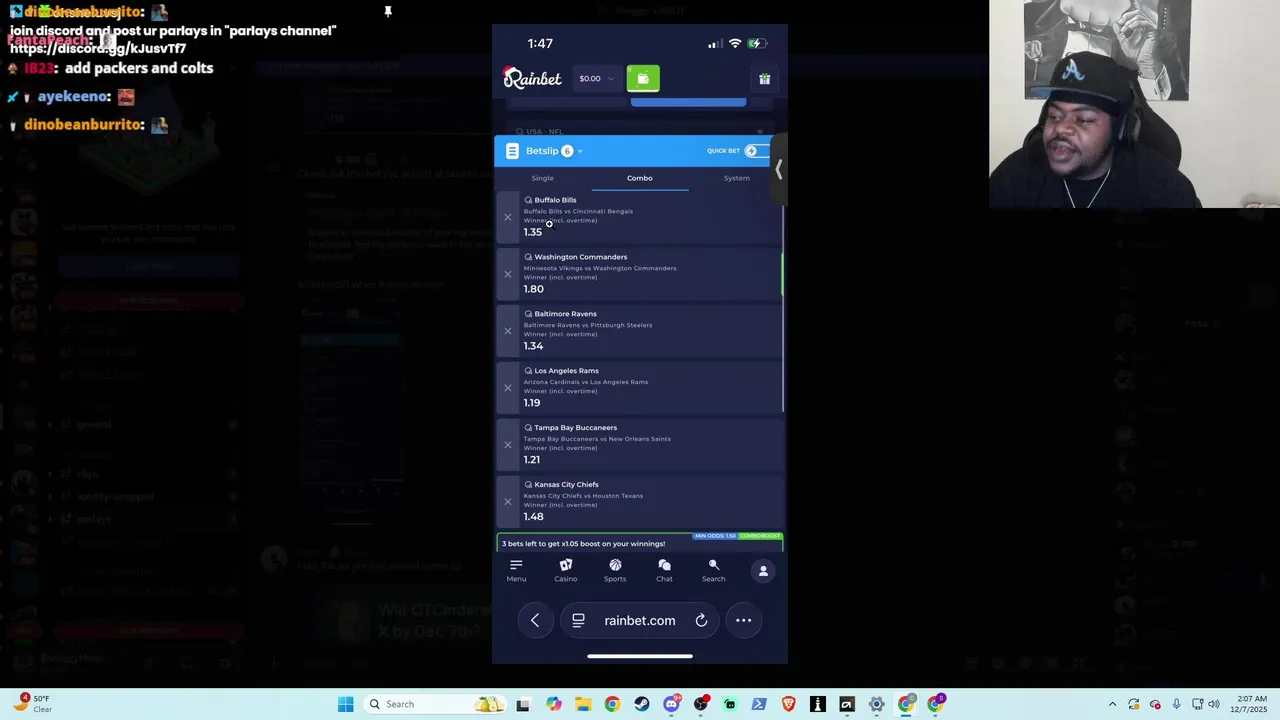The image size is (1280, 720).
Task: Open OBS Studio from the taskbar
Action: 701,704
